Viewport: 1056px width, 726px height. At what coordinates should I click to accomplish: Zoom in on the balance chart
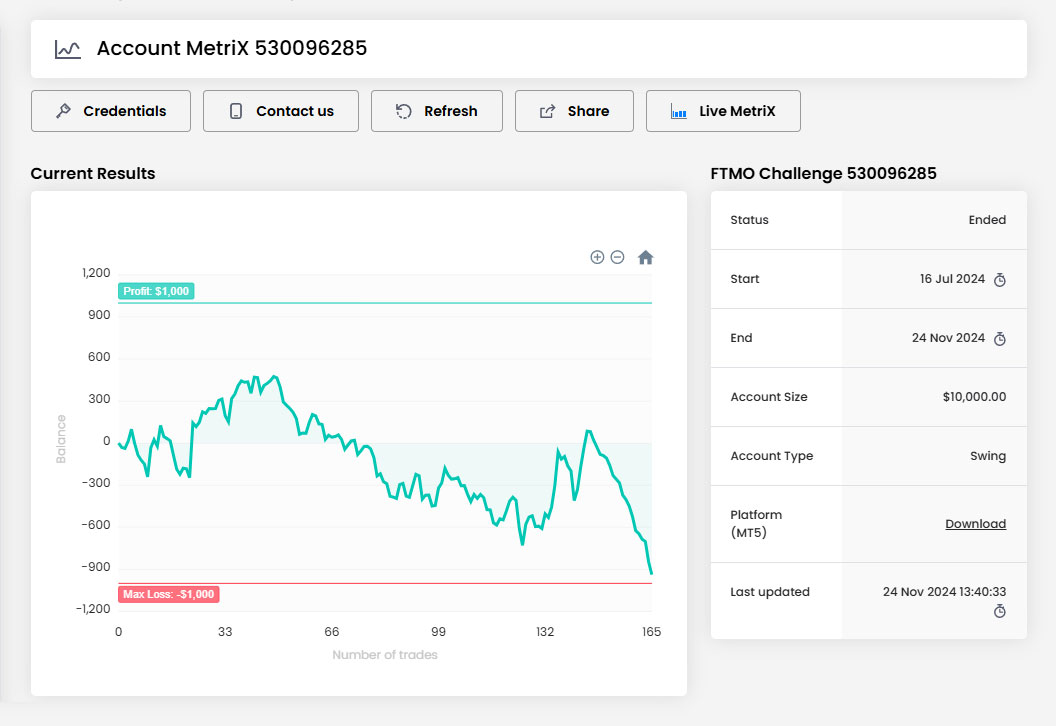pos(597,257)
